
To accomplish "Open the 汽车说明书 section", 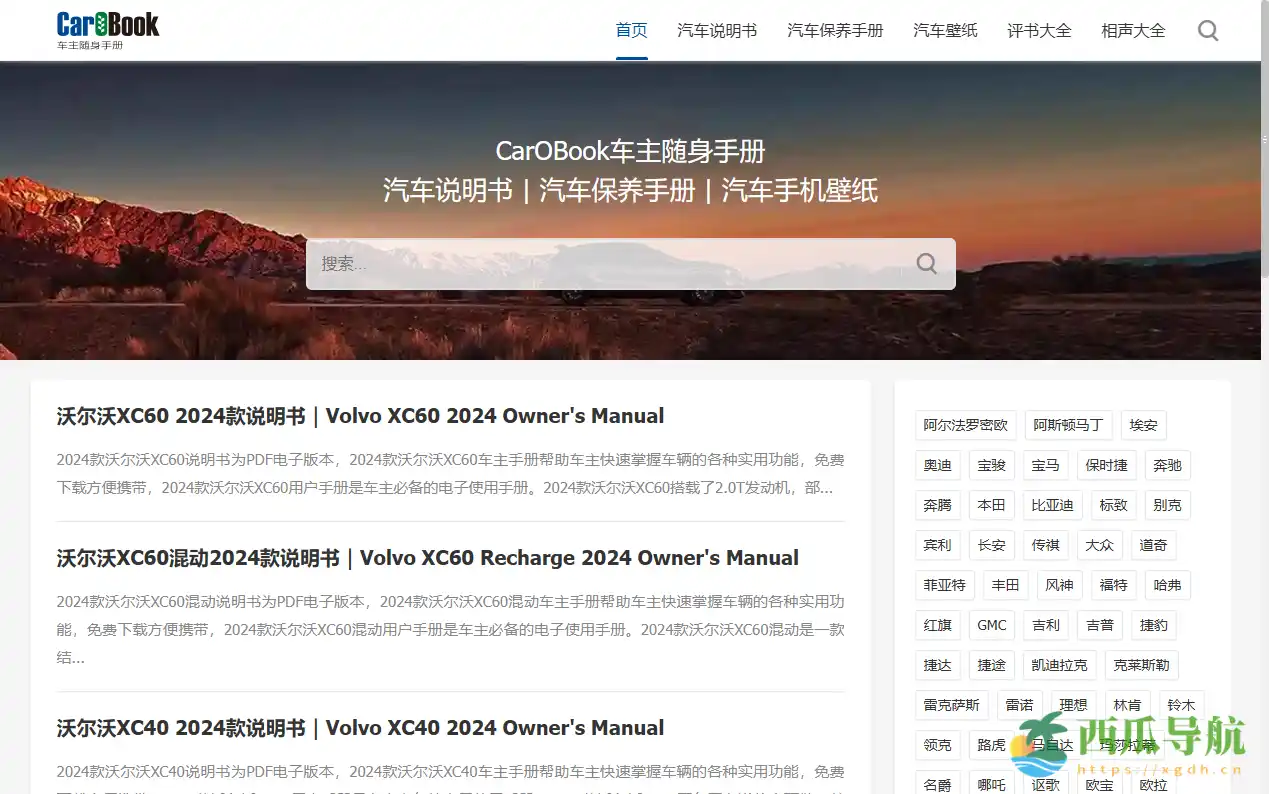I will pyautogui.click(x=717, y=30).
